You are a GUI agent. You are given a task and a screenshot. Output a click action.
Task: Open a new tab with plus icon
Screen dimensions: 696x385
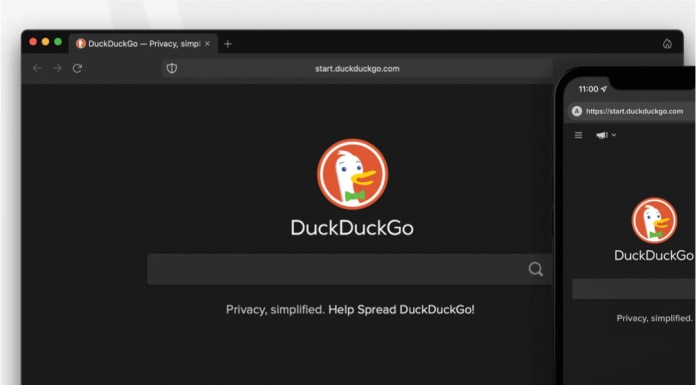point(228,44)
